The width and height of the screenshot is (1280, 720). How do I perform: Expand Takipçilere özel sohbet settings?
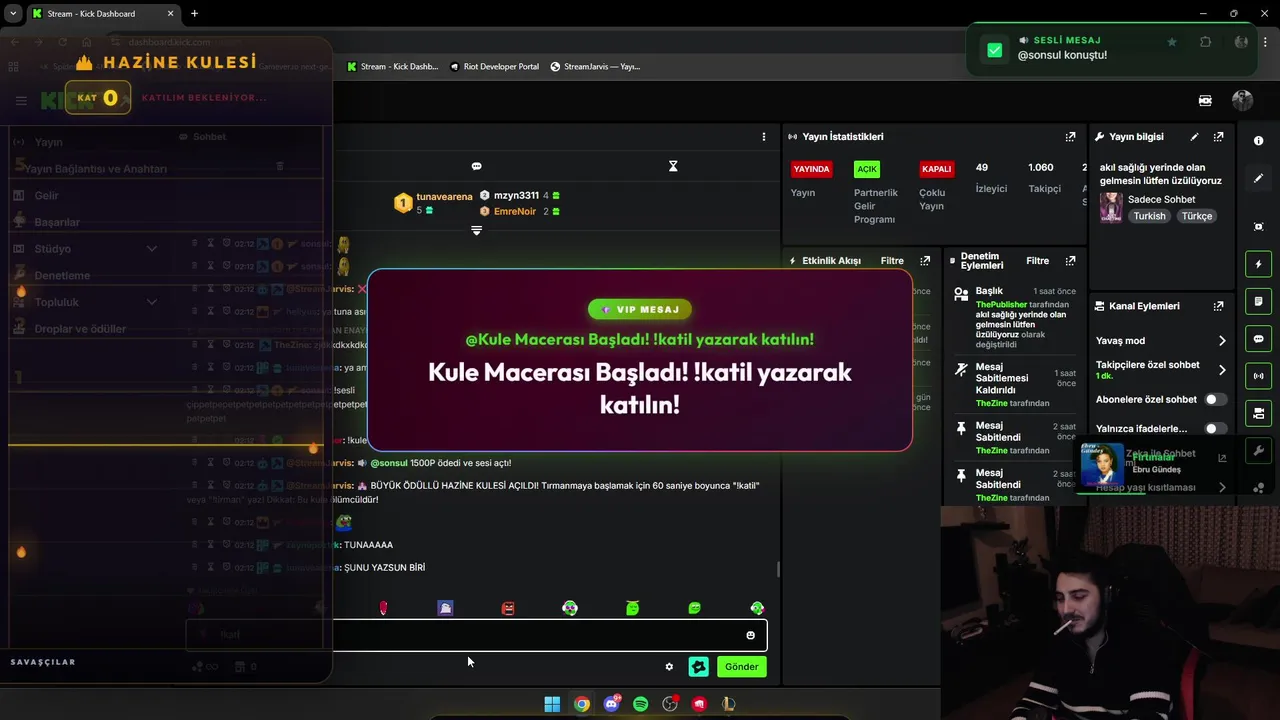1222,370
